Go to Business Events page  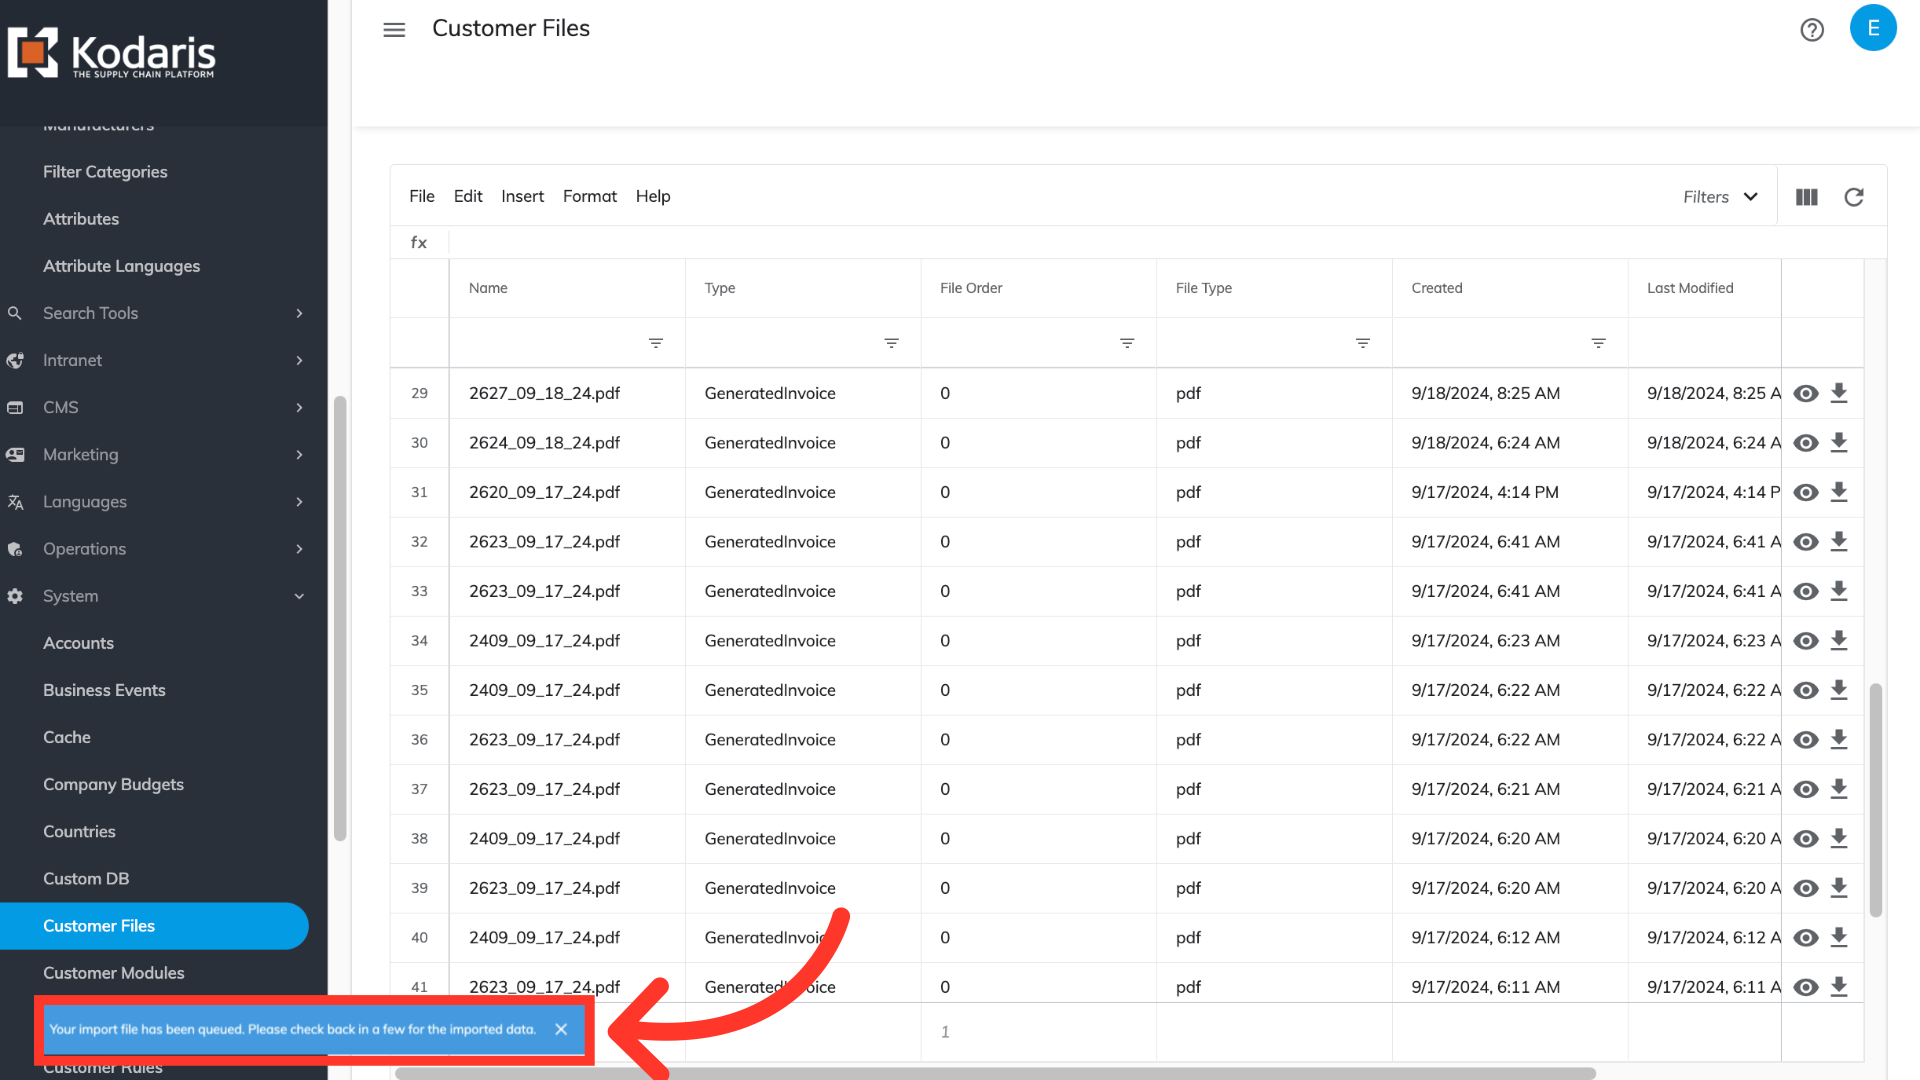(x=104, y=690)
